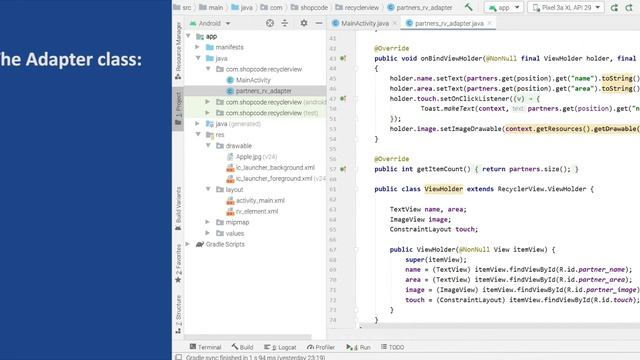
Task: Expand com.shopcode.recyclerview (androidTest) package
Action: point(207,102)
